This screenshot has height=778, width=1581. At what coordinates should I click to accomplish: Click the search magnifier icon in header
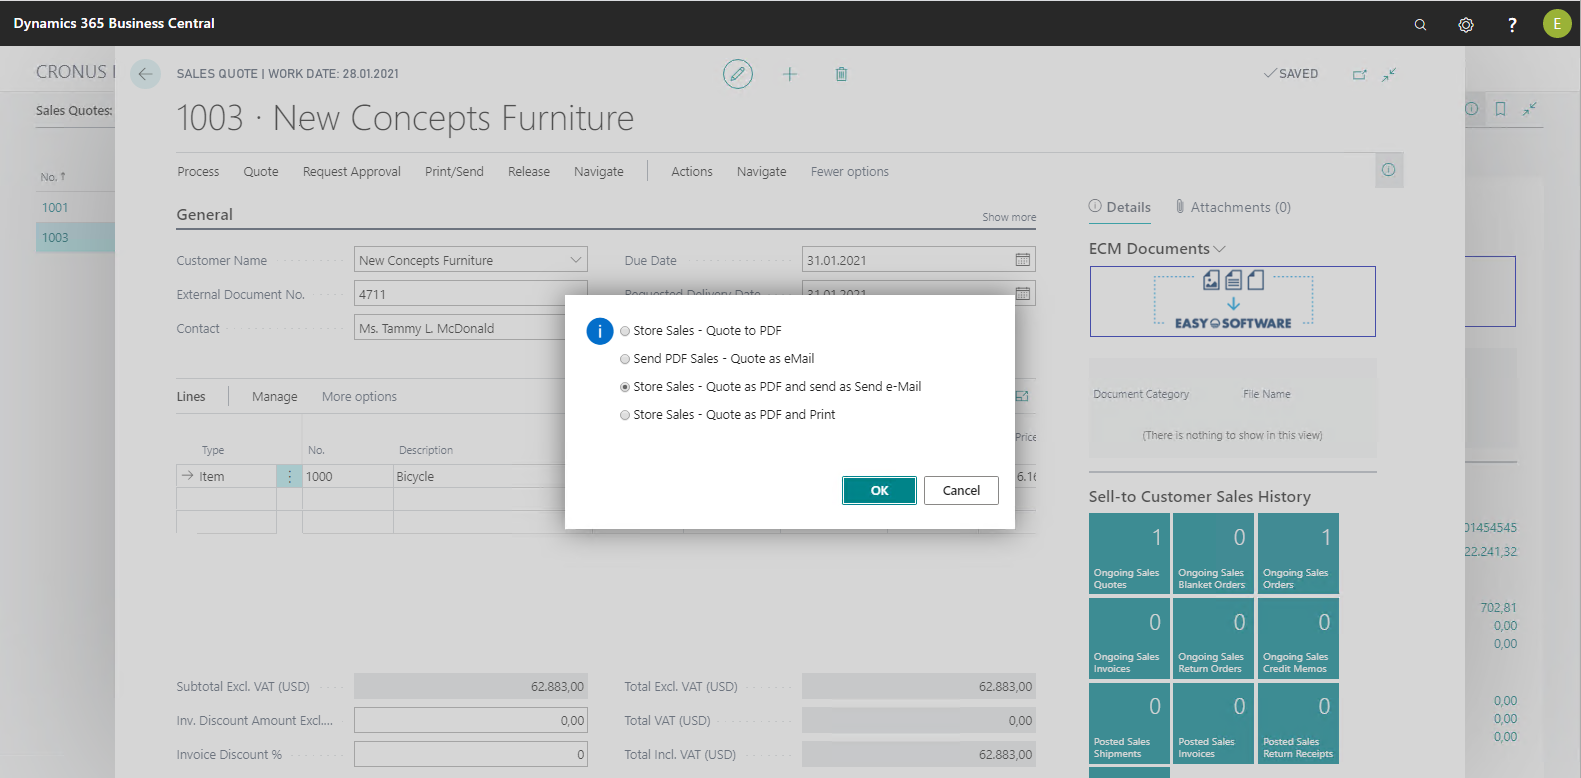pyautogui.click(x=1420, y=24)
